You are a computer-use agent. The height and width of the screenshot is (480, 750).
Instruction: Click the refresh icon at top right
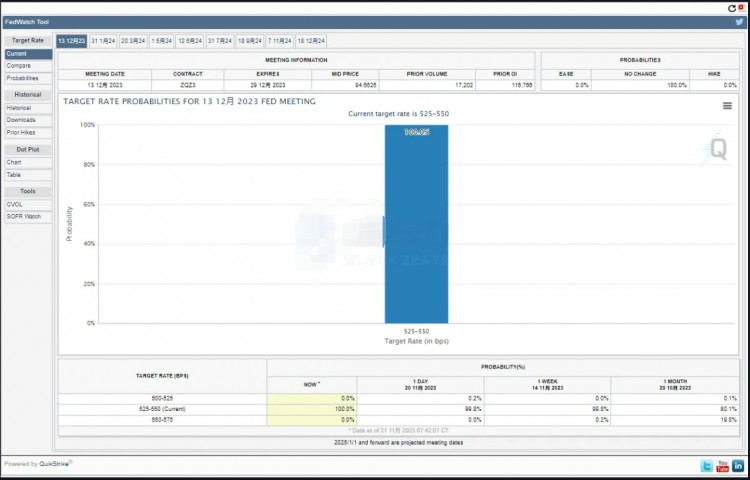pos(731,8)
